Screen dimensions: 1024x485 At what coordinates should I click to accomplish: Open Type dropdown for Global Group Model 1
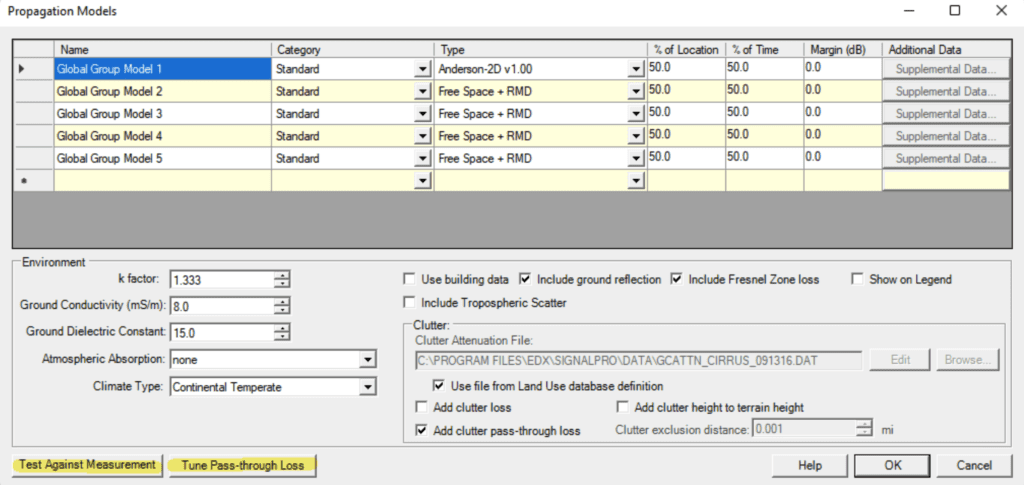pyautogui.click(x=635, y=70)
